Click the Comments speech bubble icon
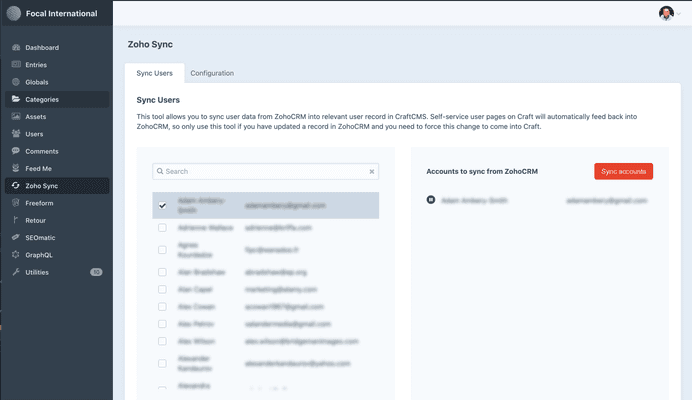 16,151
